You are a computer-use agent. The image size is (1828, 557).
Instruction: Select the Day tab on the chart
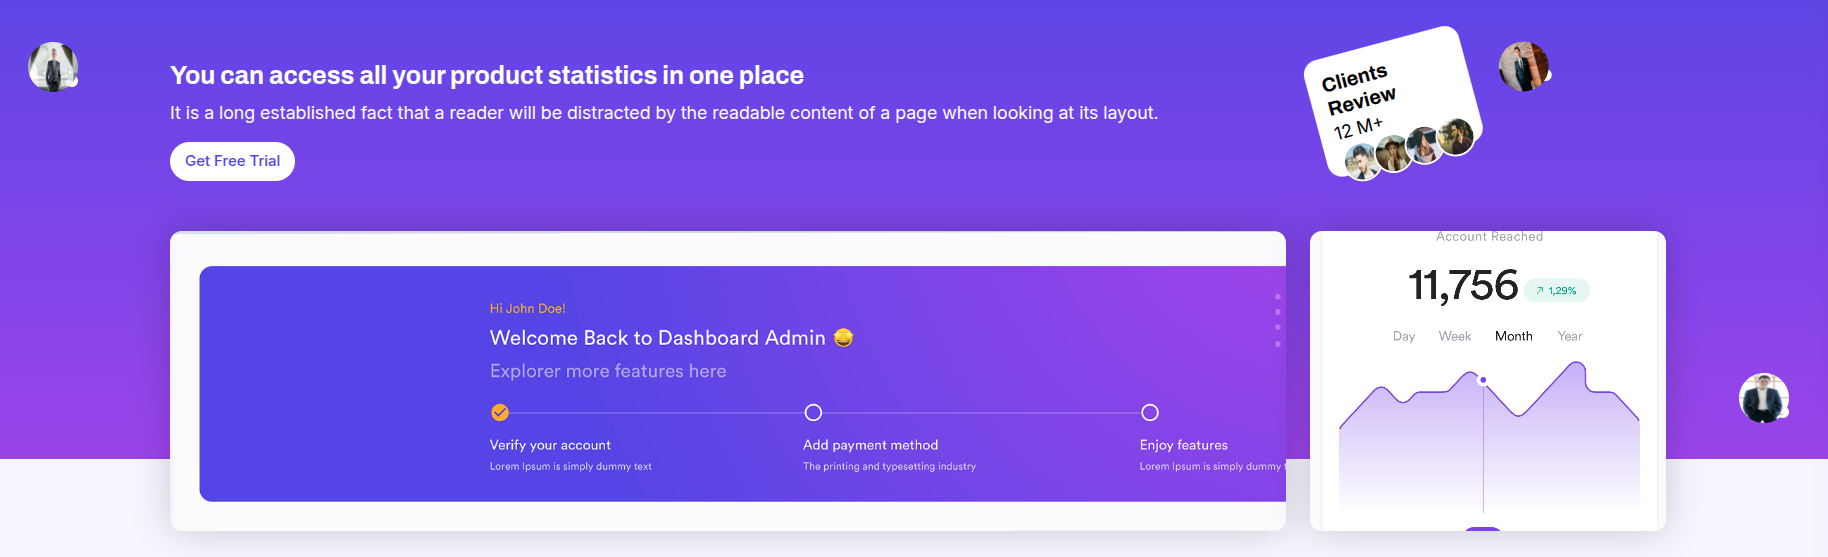point(1404,336)
